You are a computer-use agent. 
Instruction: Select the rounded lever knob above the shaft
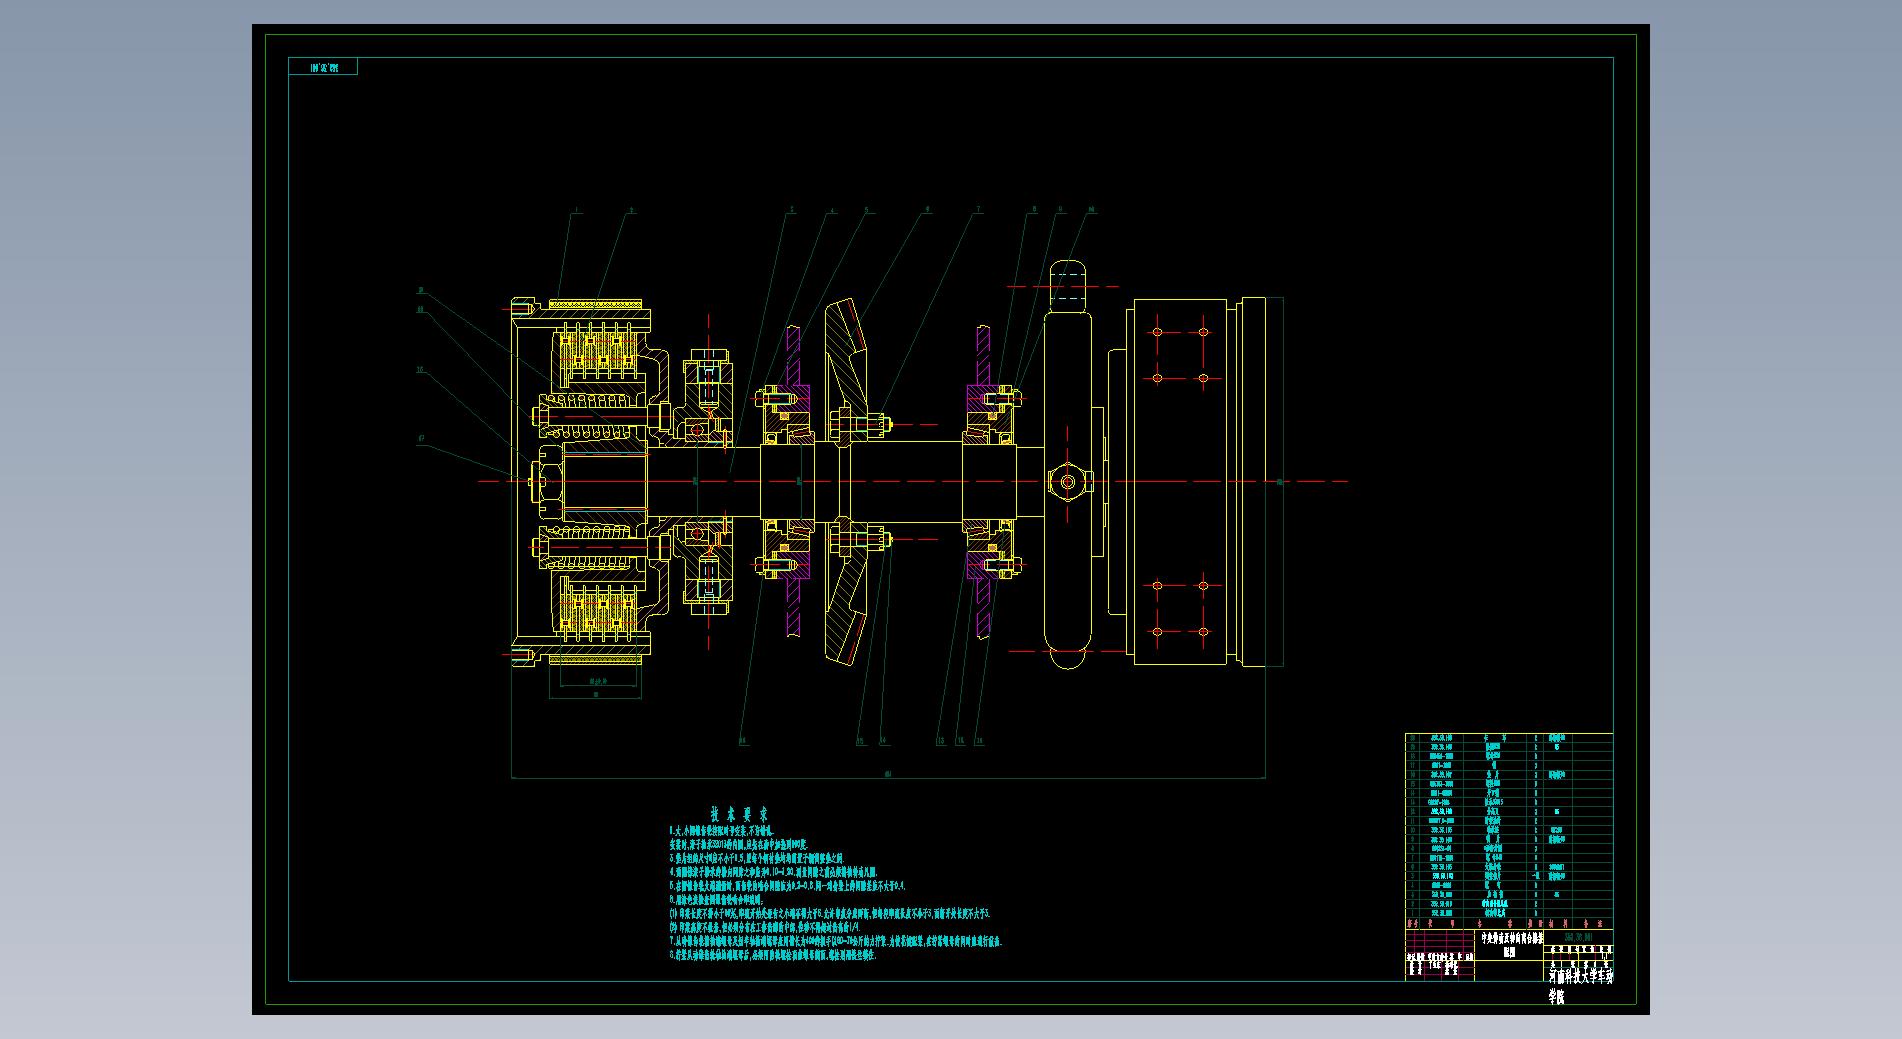[1068, 288]
